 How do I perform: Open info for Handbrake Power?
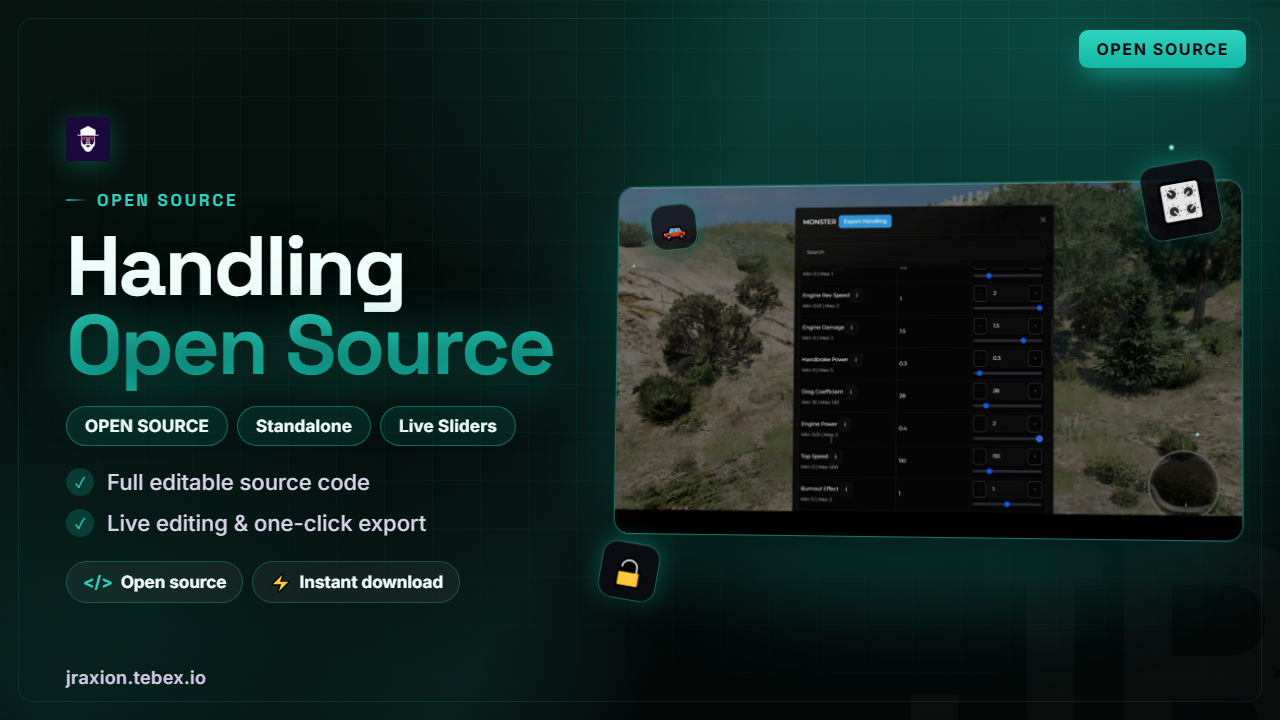pos(856,359)
